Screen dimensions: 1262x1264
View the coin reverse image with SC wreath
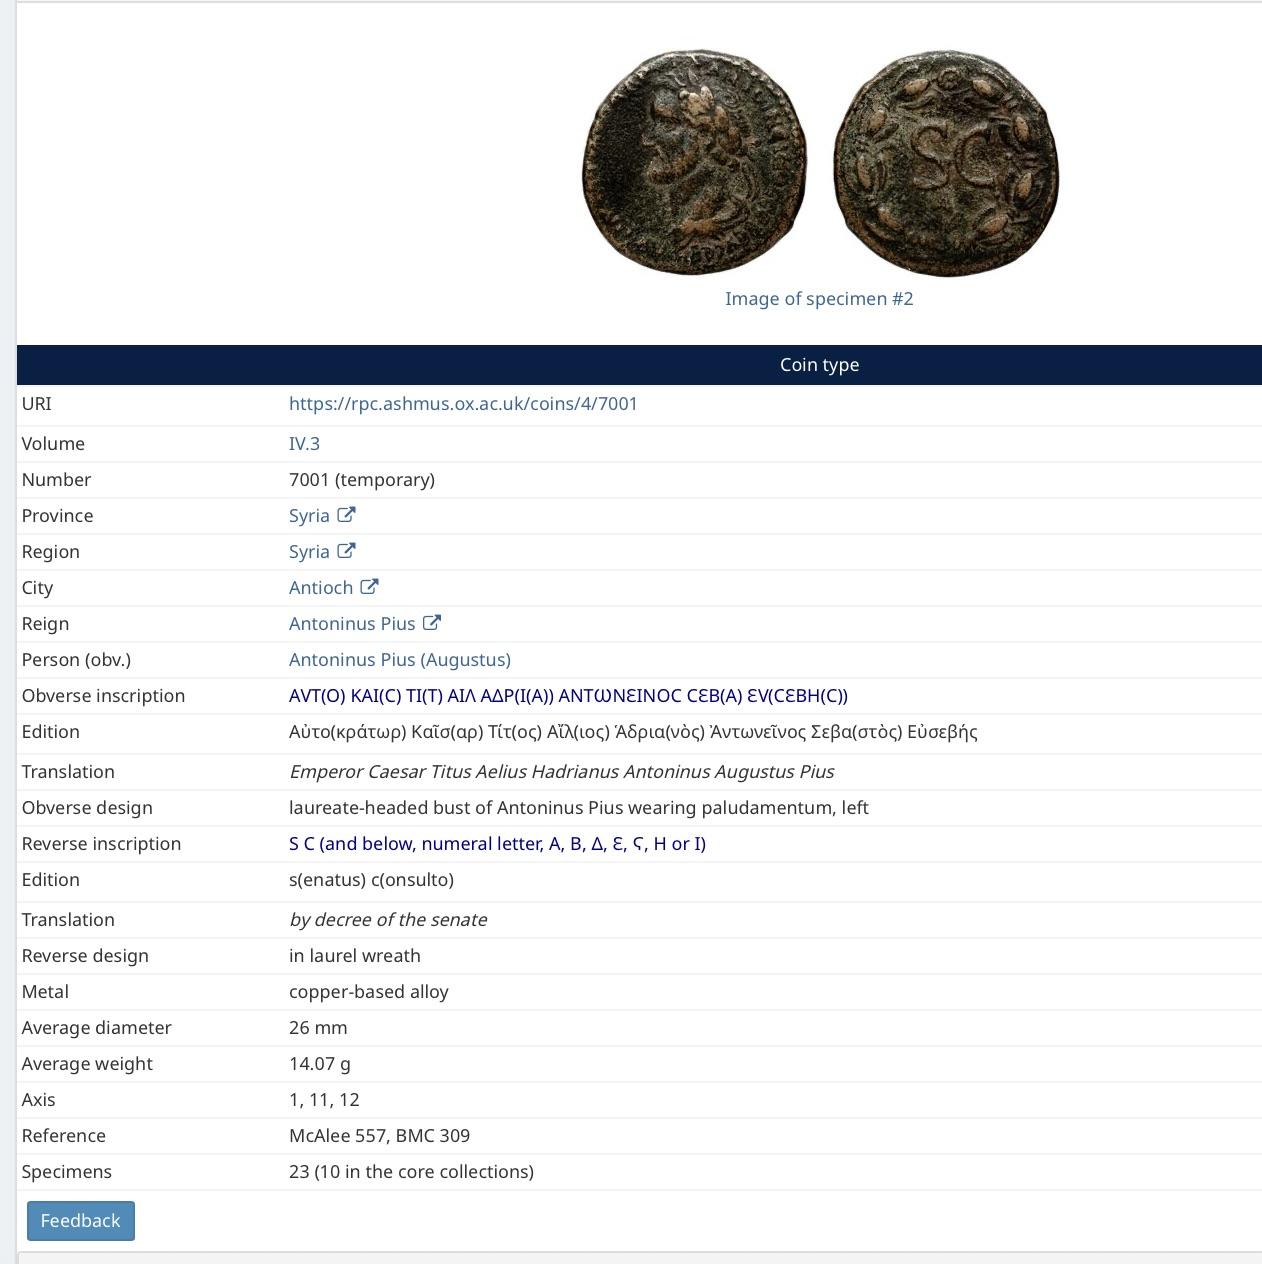[945, 164]
